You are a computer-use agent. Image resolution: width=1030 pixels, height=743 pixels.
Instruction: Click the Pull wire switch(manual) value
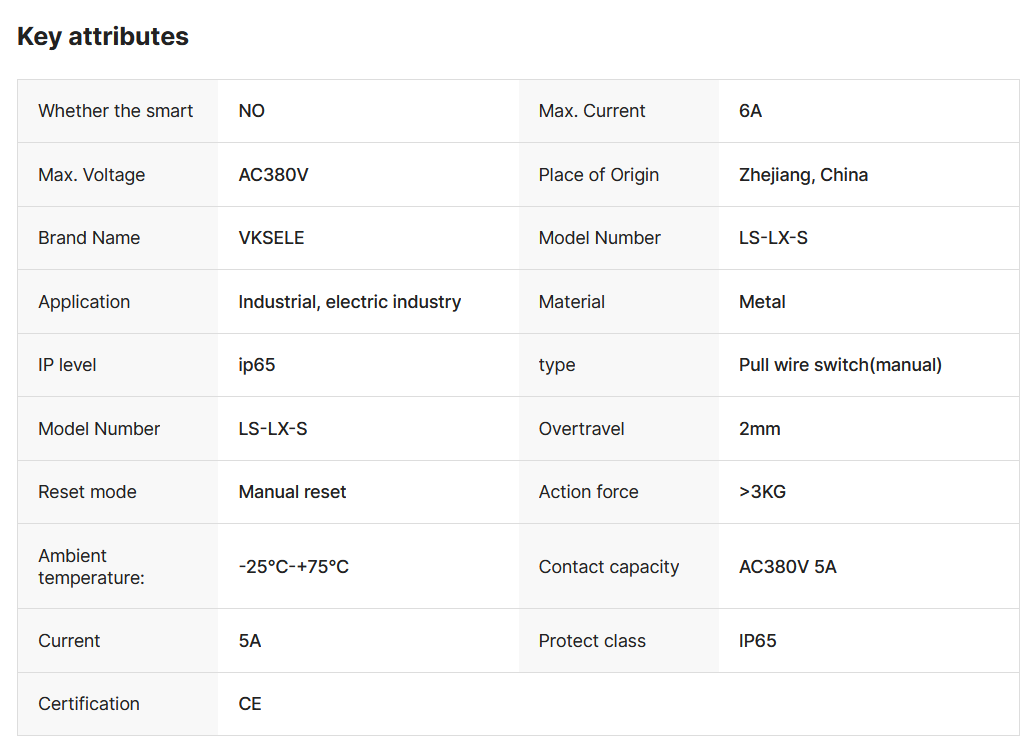840,365
